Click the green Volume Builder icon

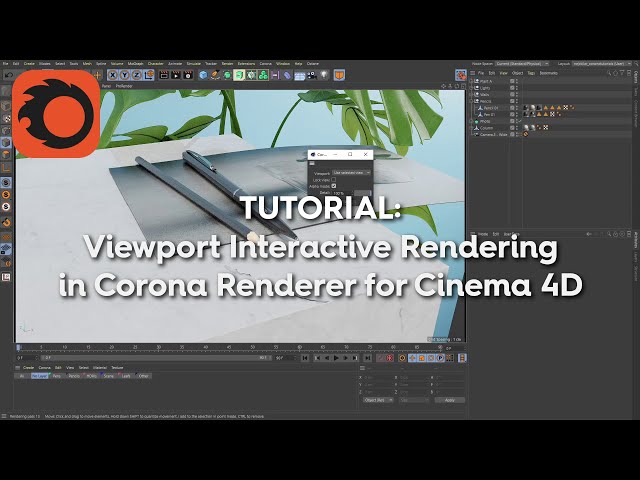pos(263,75)
